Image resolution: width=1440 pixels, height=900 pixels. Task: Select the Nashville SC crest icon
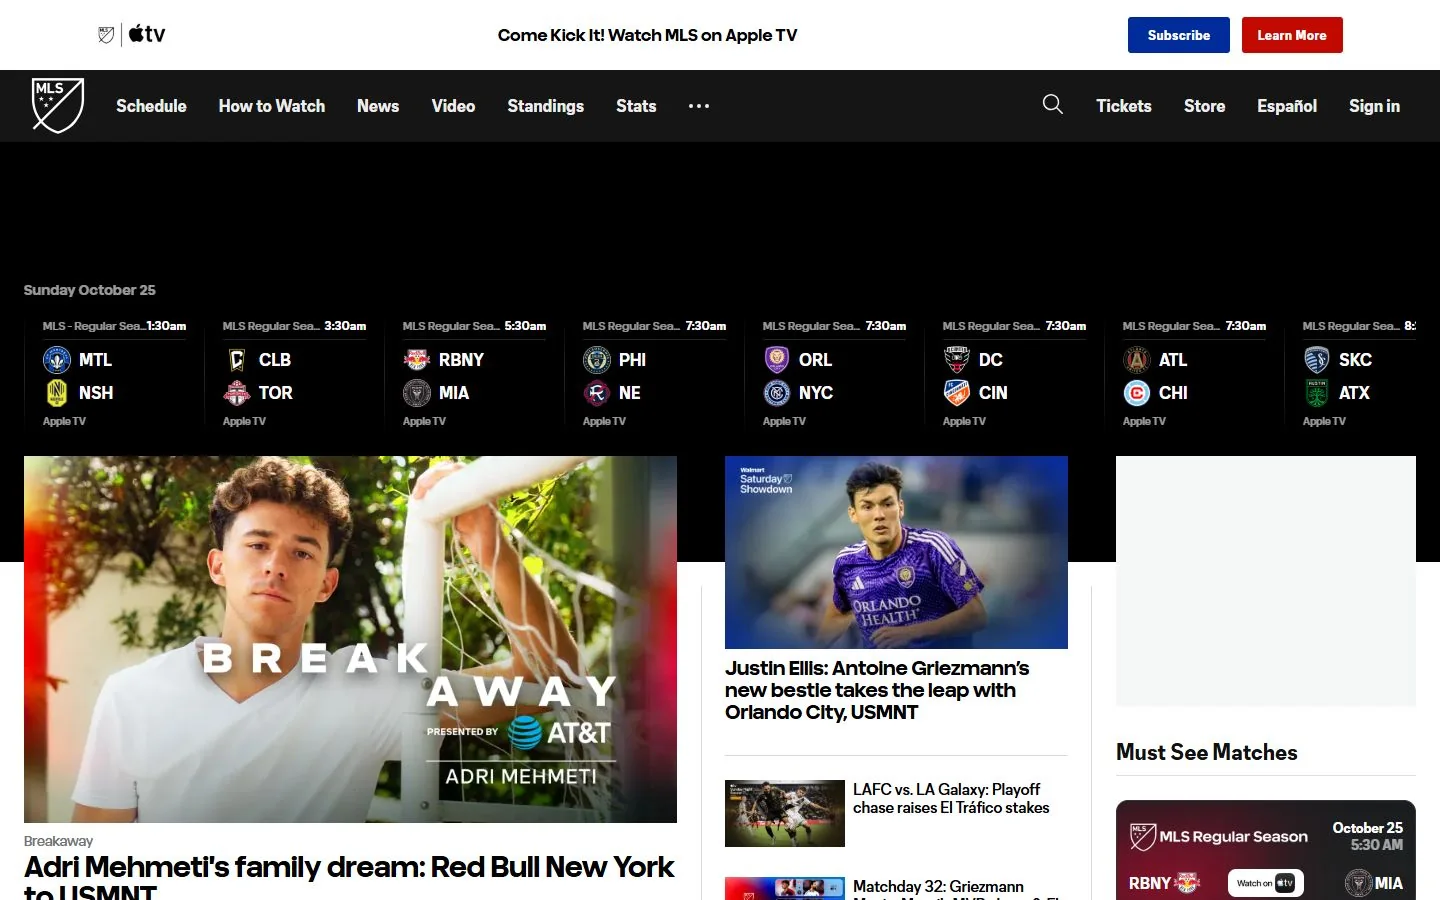(x=57, y=393)
